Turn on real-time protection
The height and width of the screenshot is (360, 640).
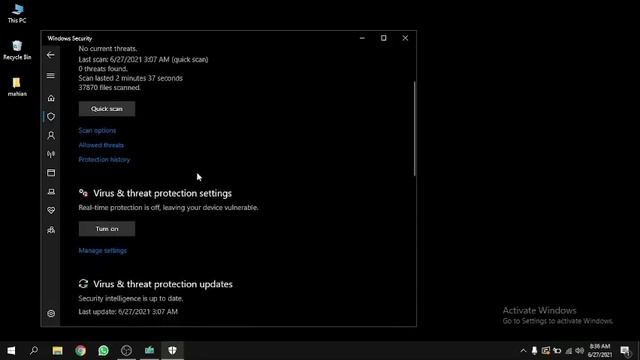pos(107,229)
